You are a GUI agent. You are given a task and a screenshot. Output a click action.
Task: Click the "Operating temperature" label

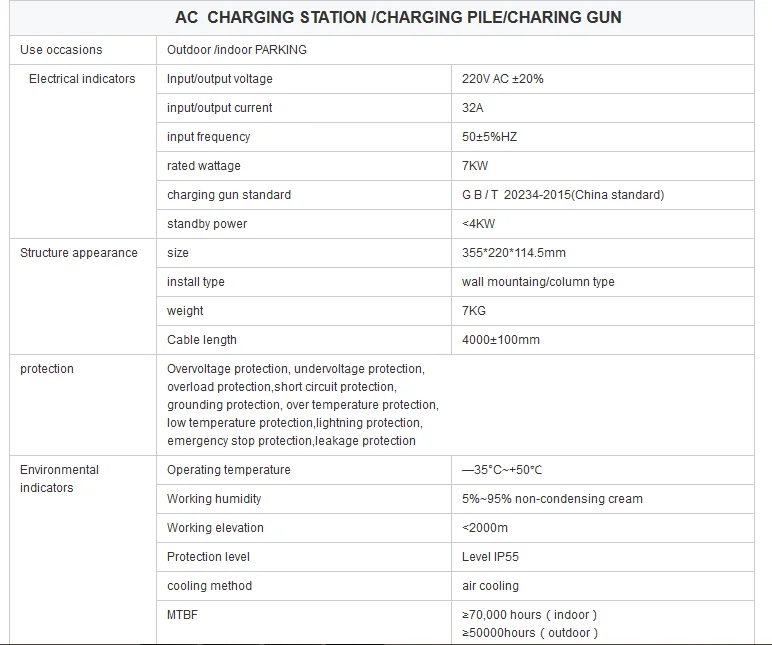pyautogui.click(x=229, y=470)
